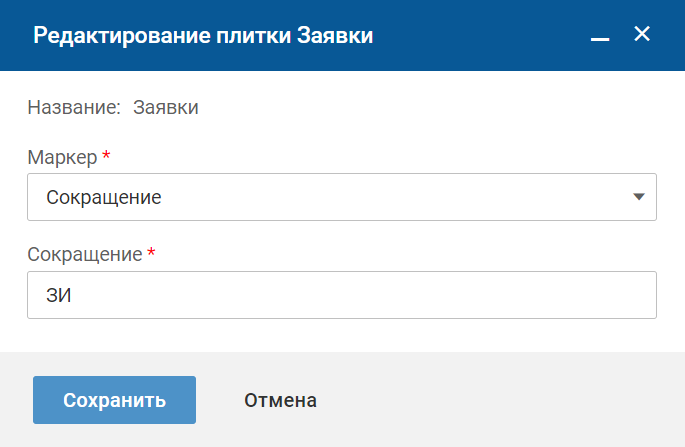Screen dimensions: 685x447
Task: Click the Сокращение label above the text input
Action: point(84,254)
